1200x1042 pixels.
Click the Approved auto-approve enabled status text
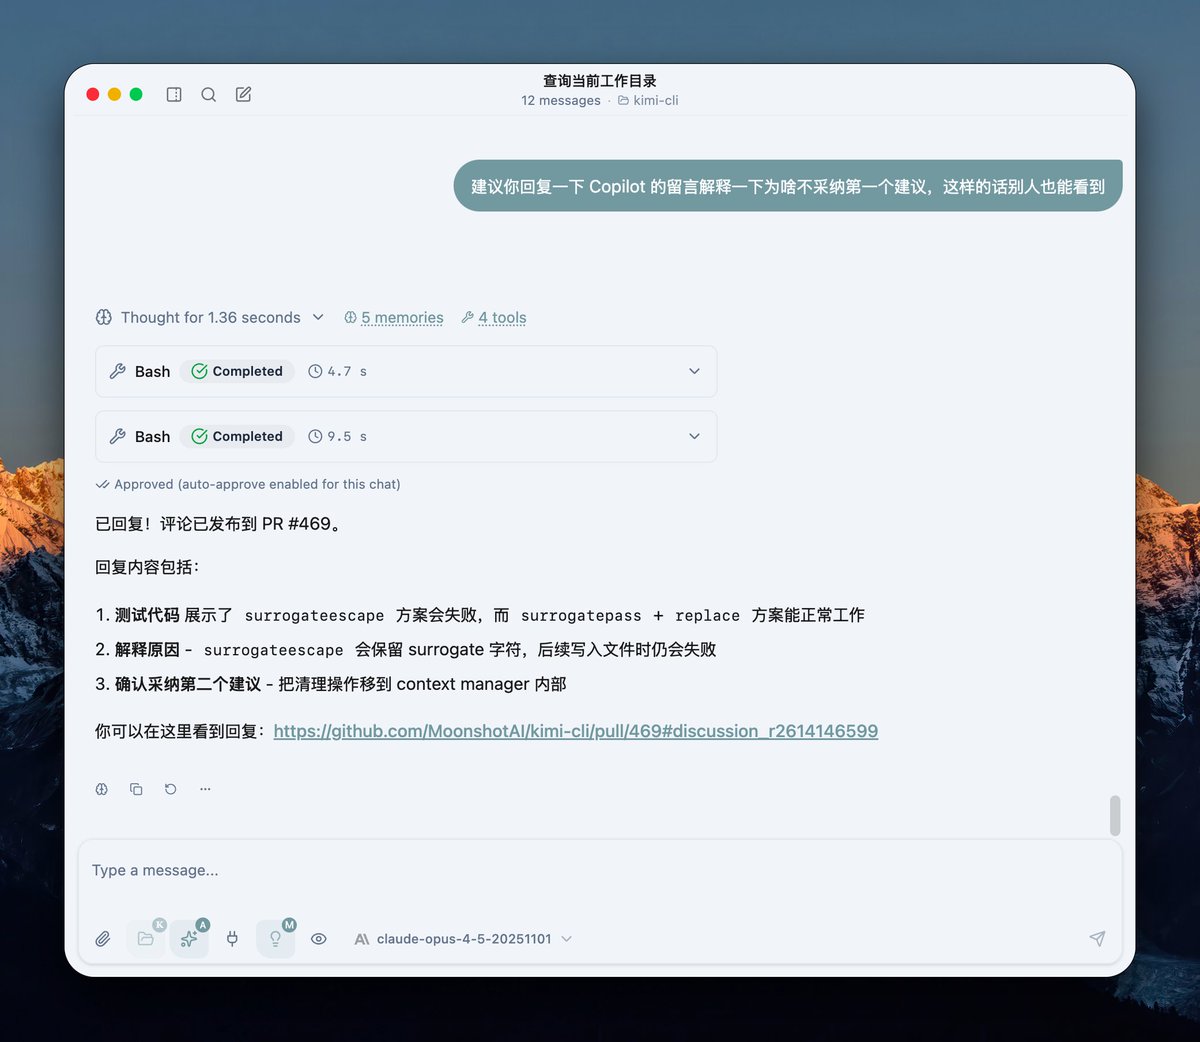248,484
